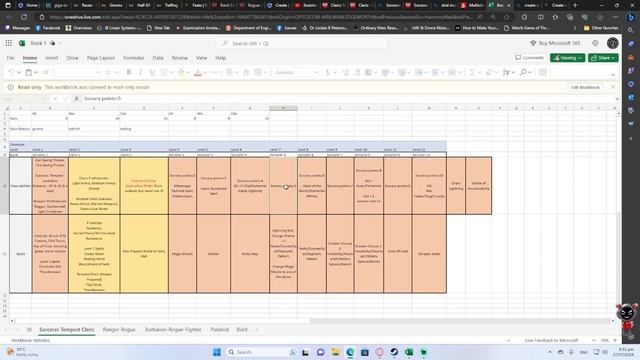Click the zoom in plus button

tap(615, 340)
